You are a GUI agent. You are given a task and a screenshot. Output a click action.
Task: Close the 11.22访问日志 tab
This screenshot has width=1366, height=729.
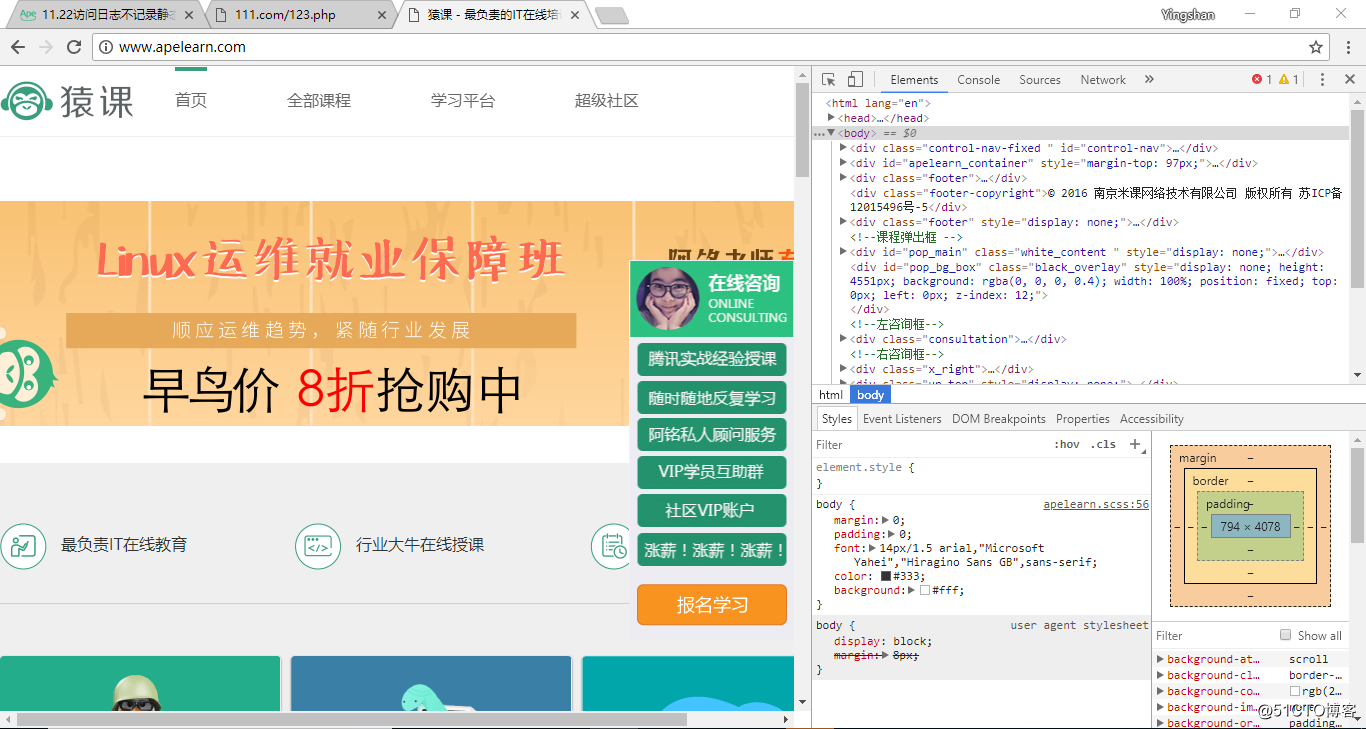[188, 15]
